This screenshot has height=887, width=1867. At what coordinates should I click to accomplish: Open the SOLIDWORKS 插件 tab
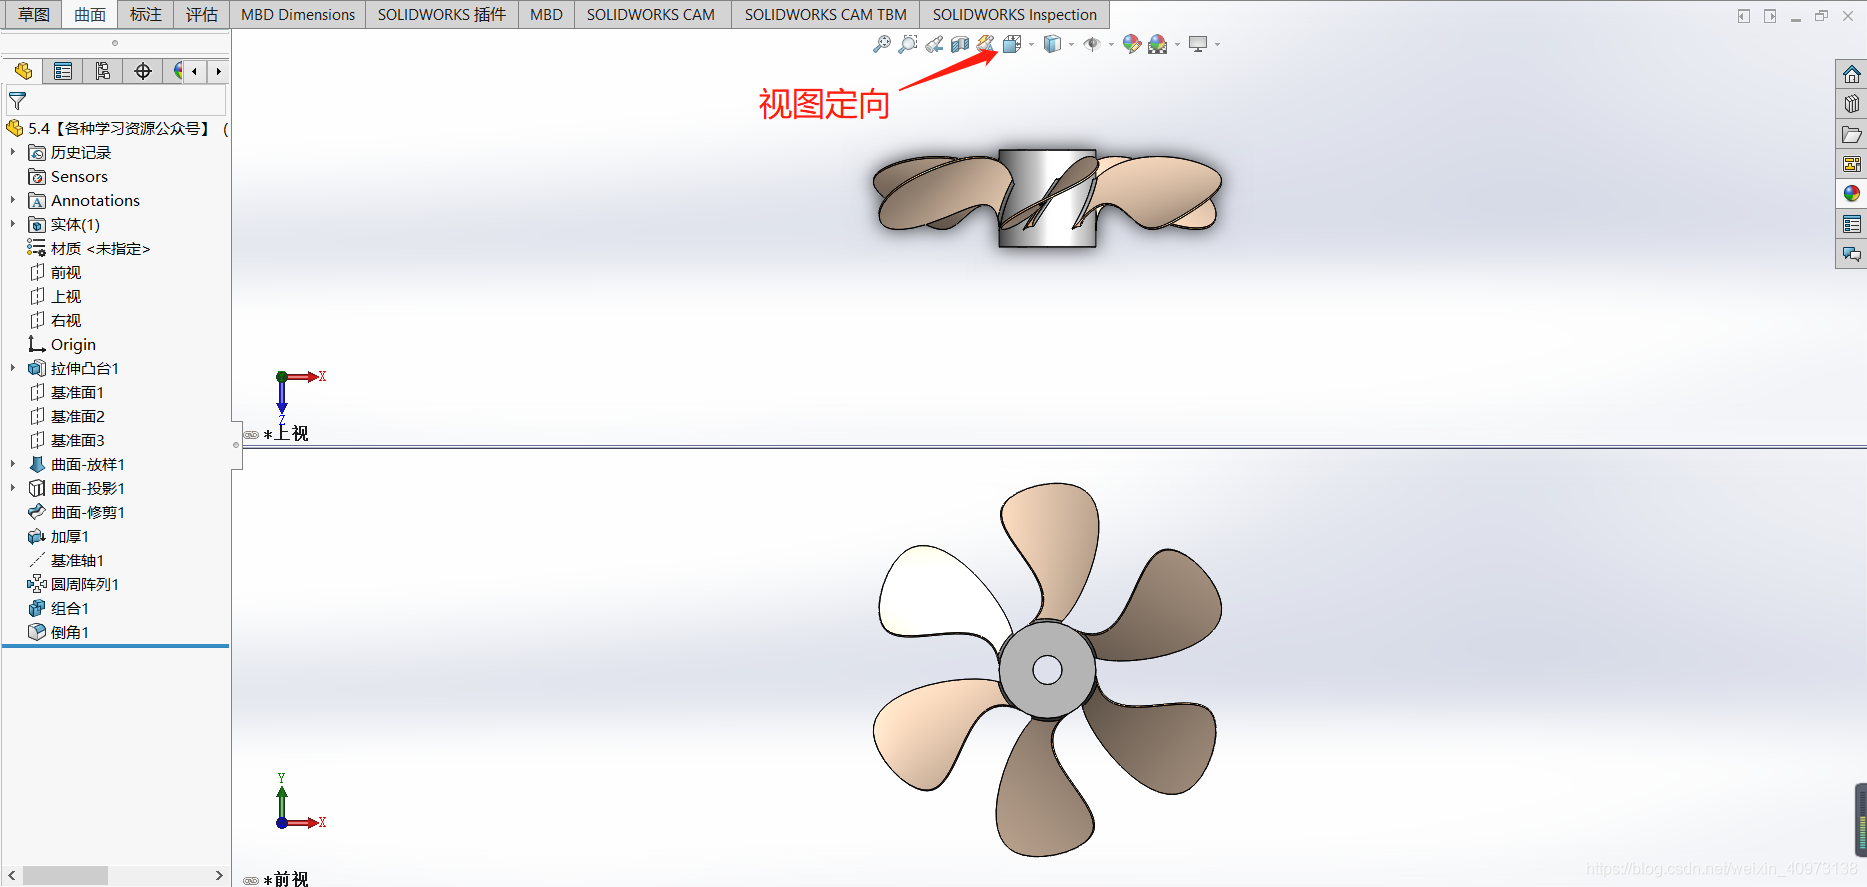[442, 14]
